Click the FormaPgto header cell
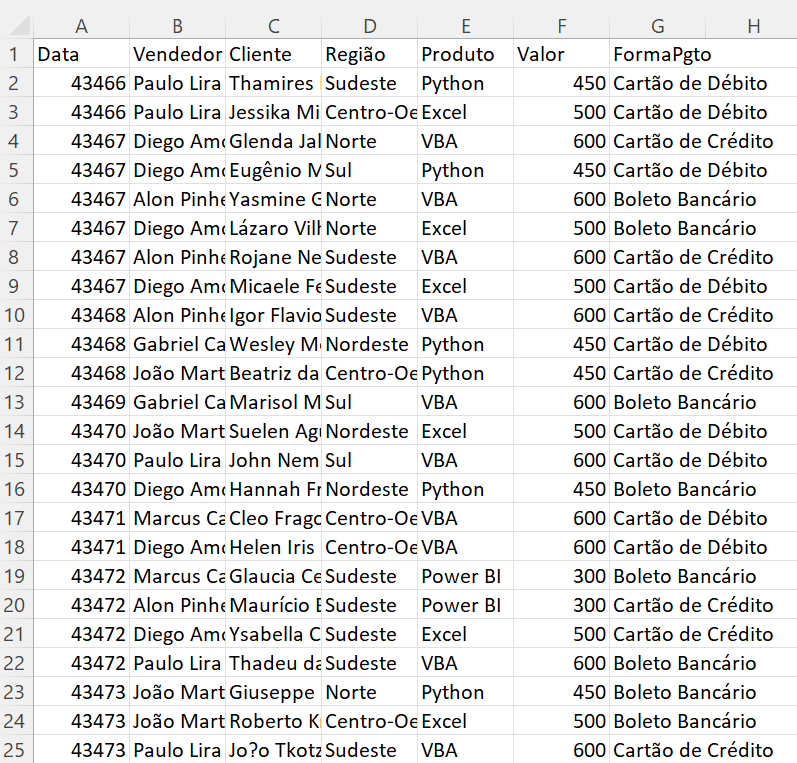 pos(658,54)
